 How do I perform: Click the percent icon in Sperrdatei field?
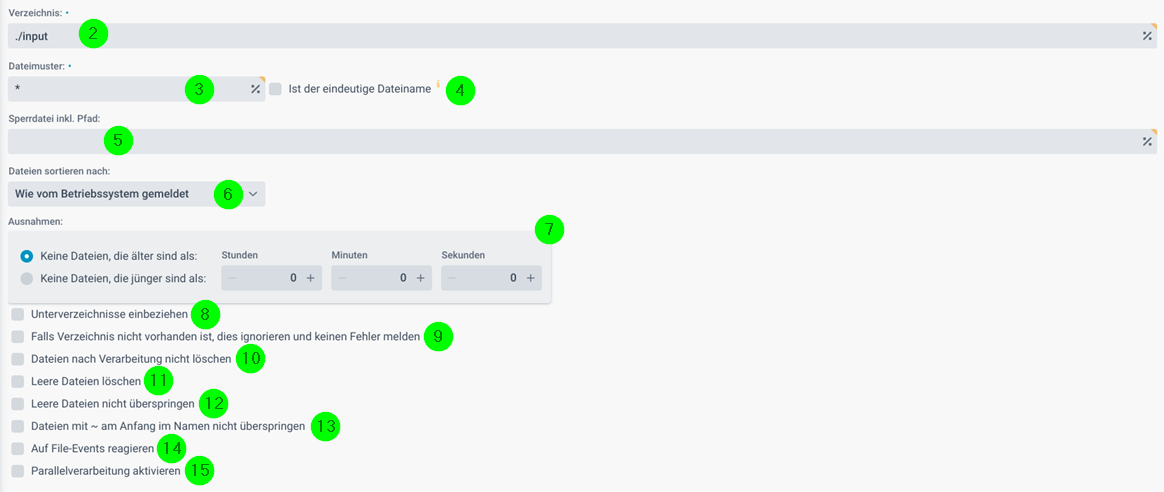point(1147,142)
